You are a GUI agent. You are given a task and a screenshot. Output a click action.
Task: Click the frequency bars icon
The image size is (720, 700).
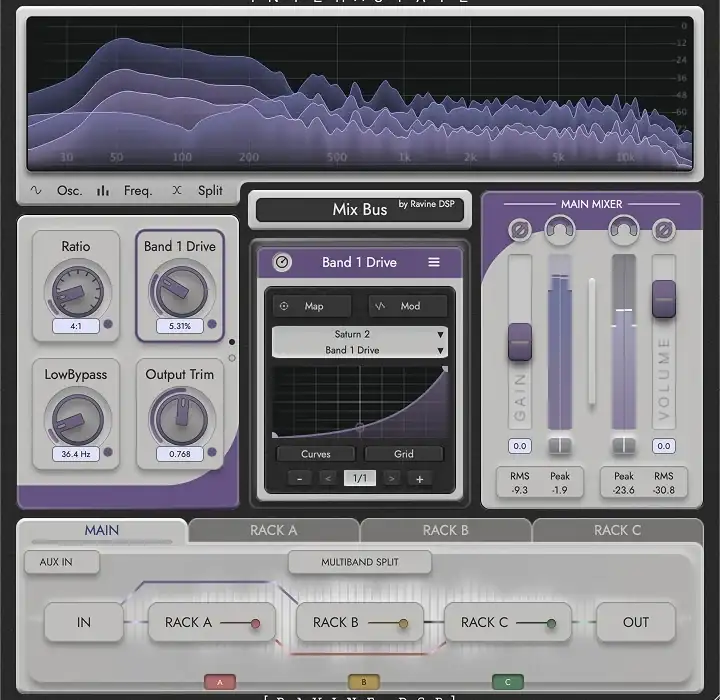pyautogui.click(x=103, y=191)
